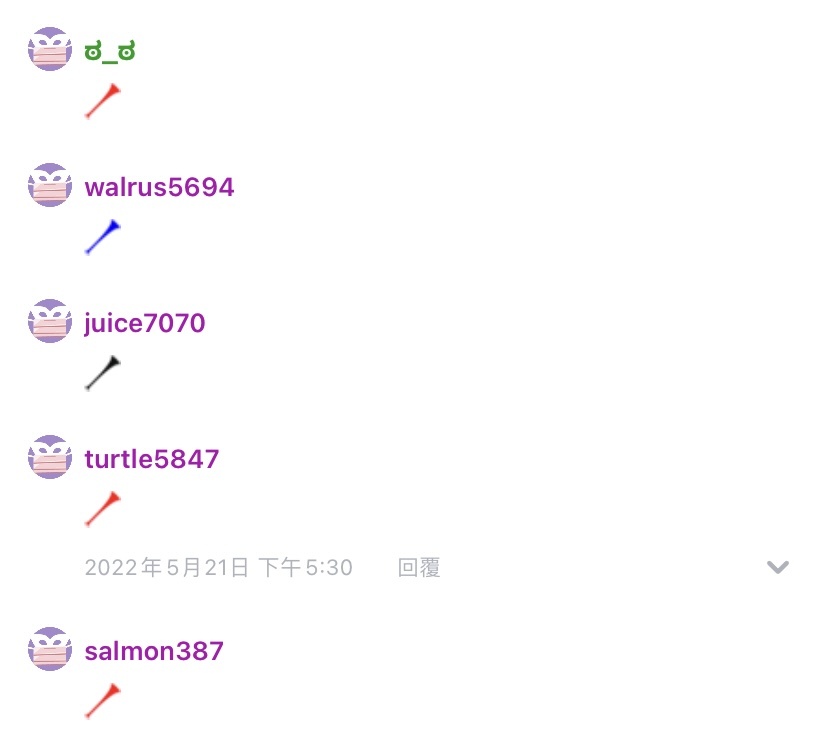
Task: Click the avatar next to turtle5847
Action: click(x=50, y=457)
